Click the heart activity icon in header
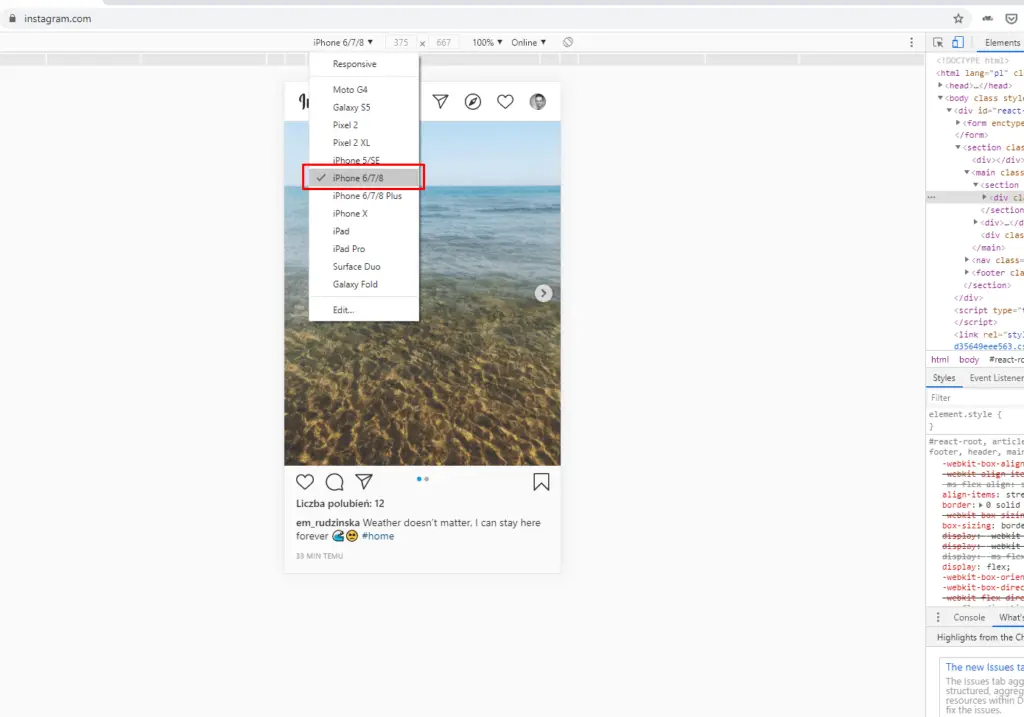The image size is (1024, 717). 505,101
